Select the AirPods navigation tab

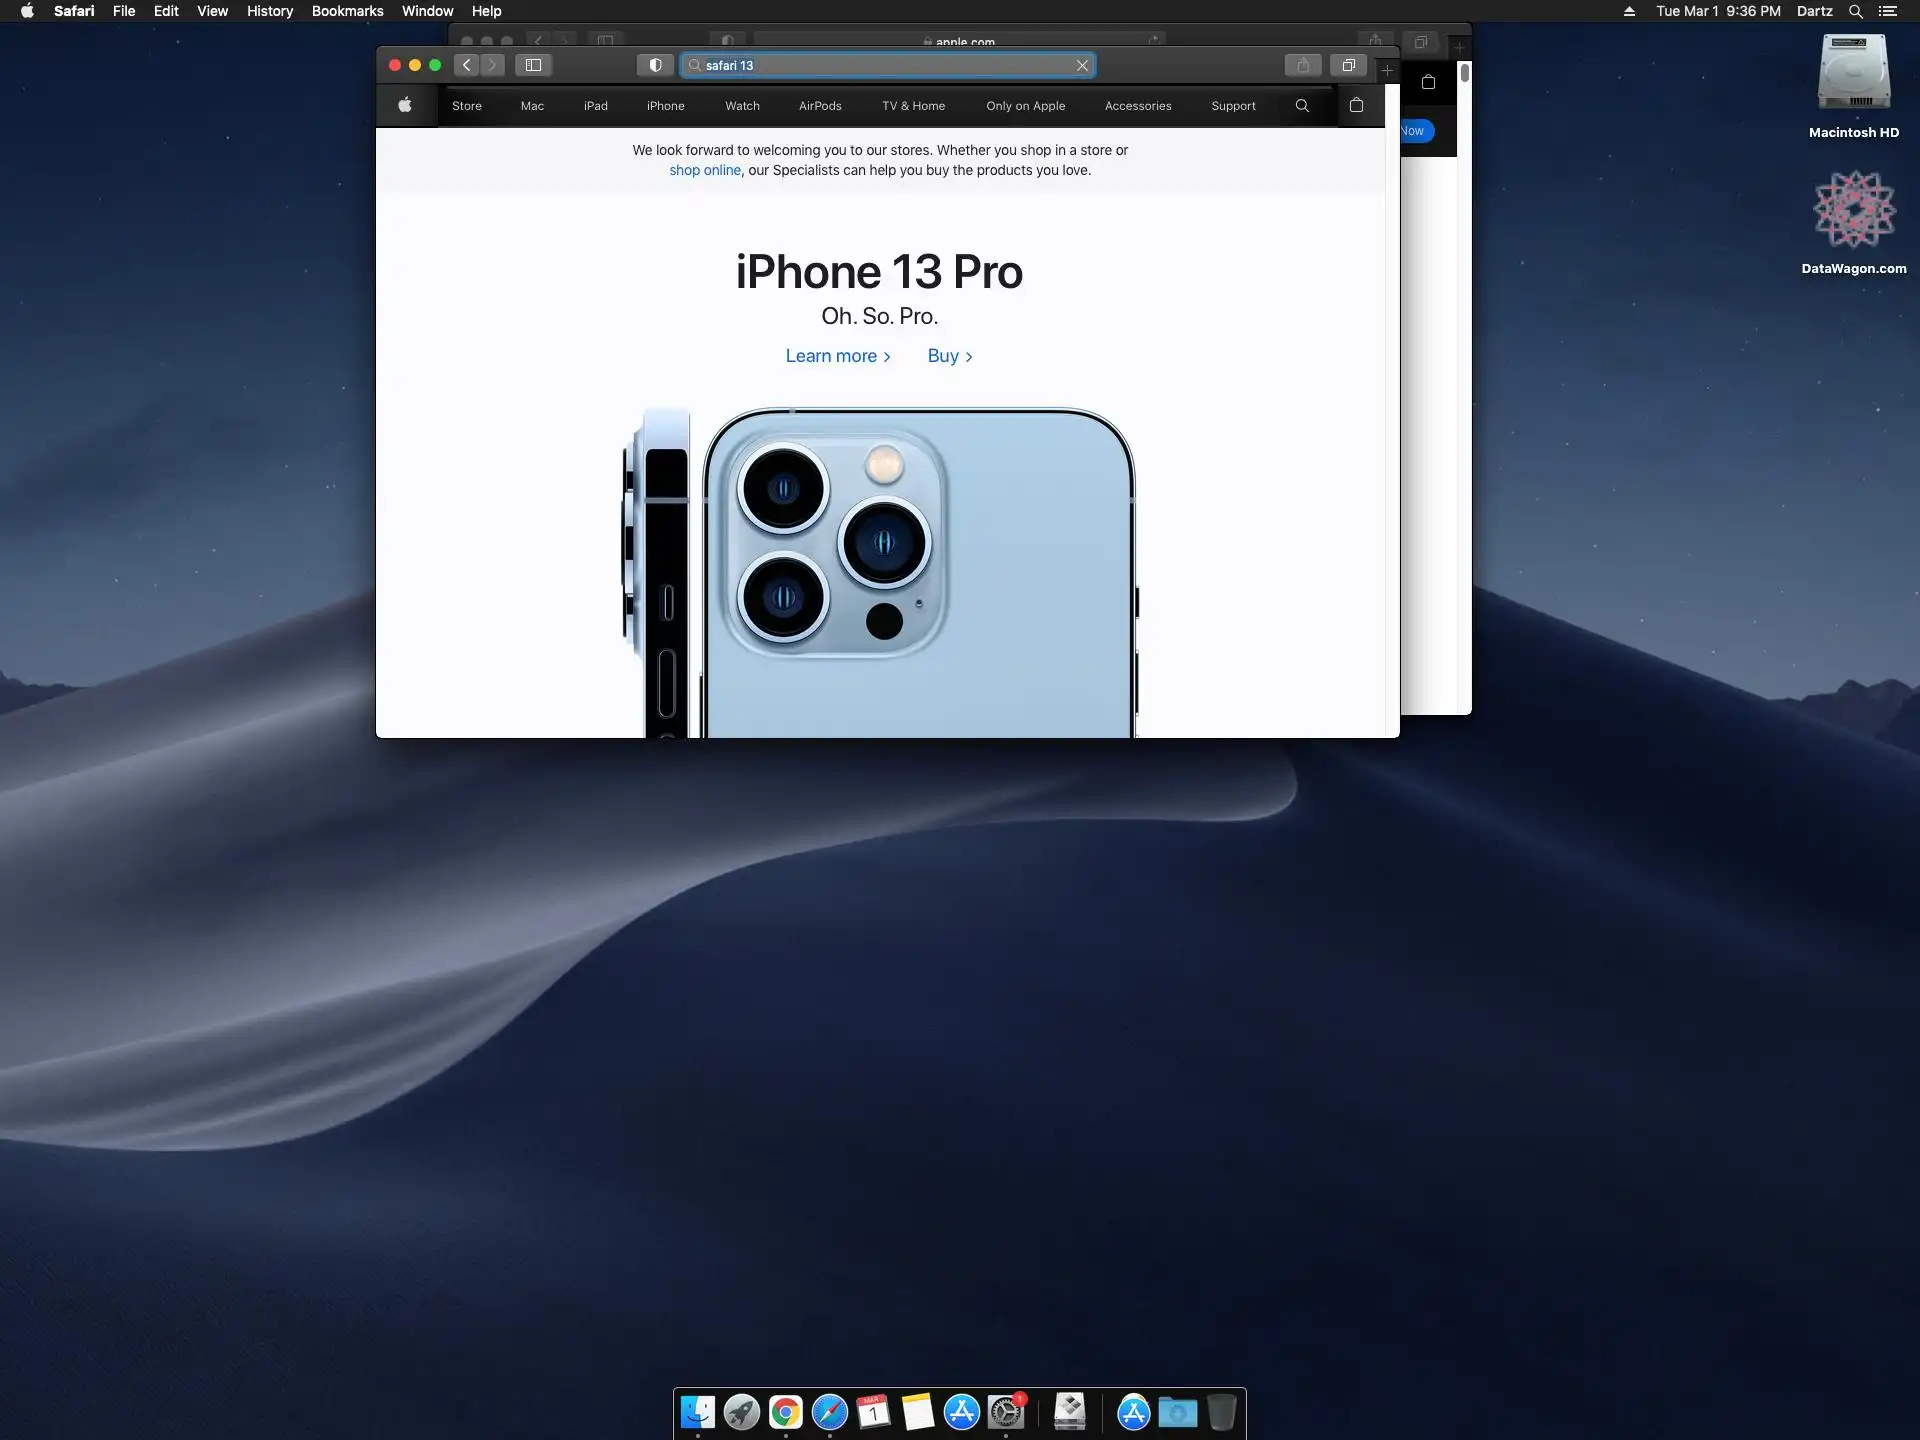(x=820, y=106)
